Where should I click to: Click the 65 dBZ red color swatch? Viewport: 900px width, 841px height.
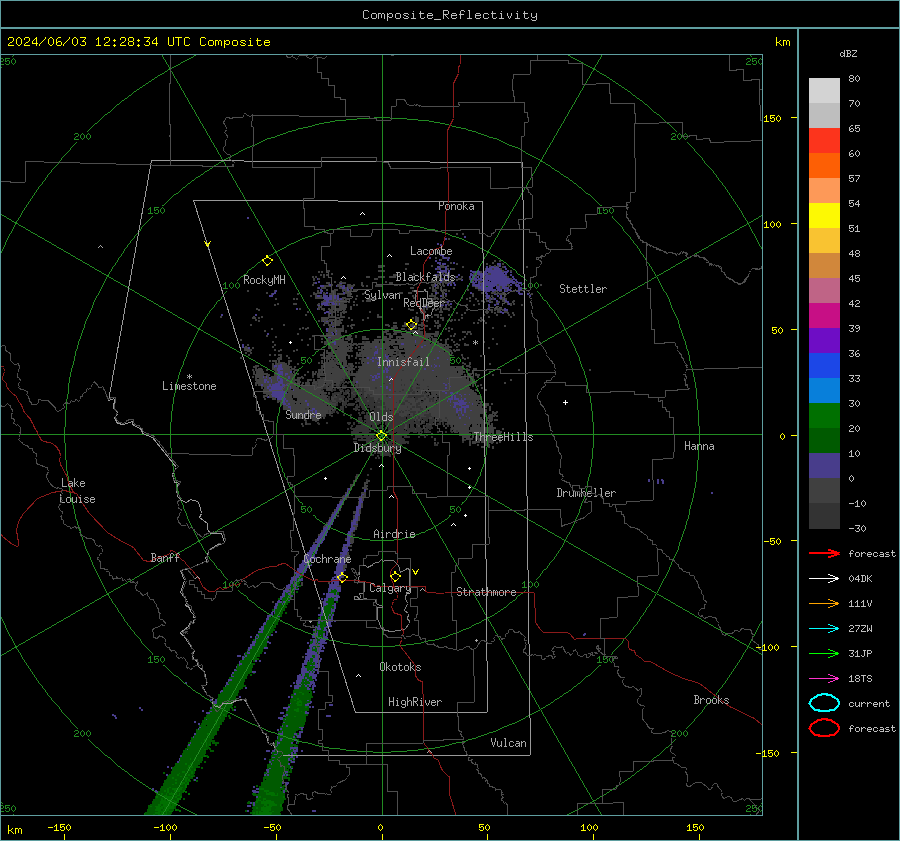[824, 141]
